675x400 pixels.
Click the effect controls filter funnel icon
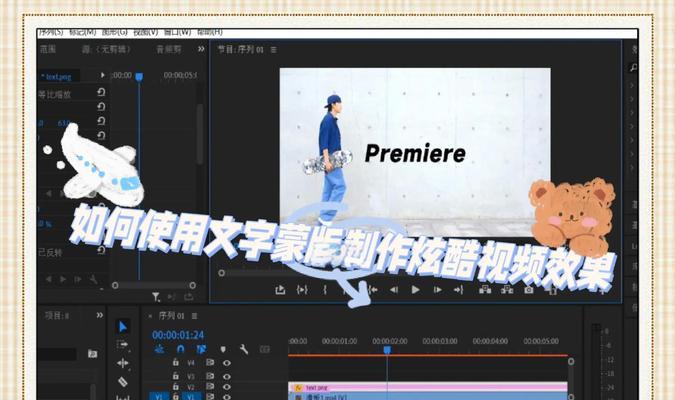(156, 297)
